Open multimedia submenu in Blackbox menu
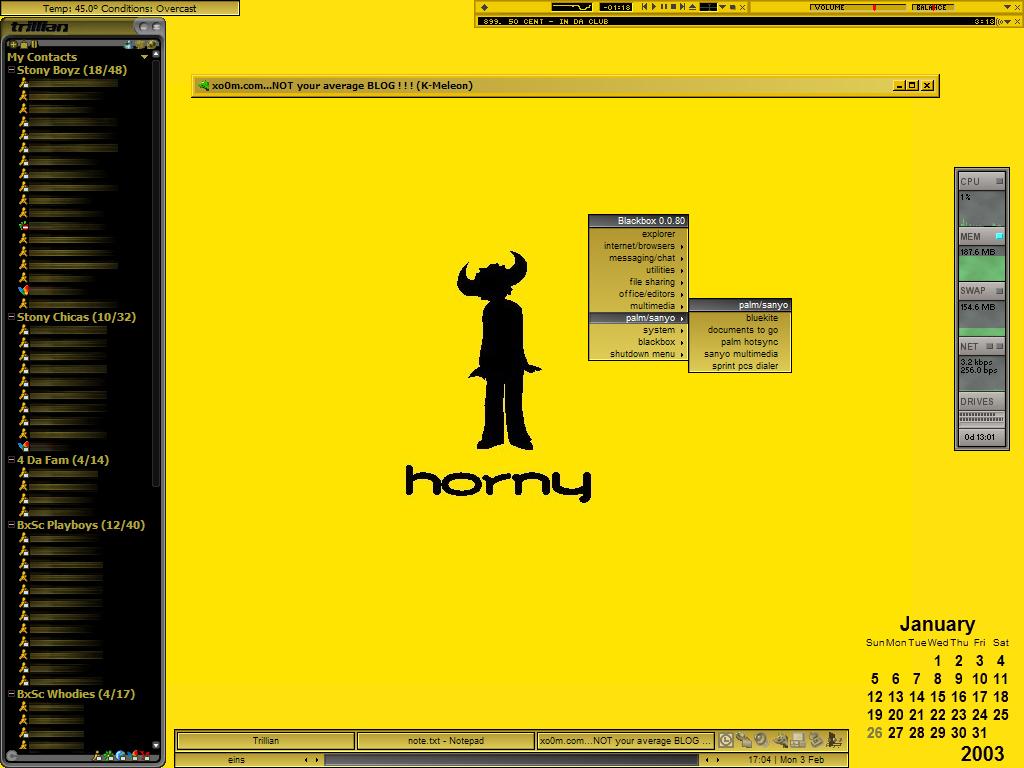The width and height of the screenshot is (1024, 768). tap(638, 306)
